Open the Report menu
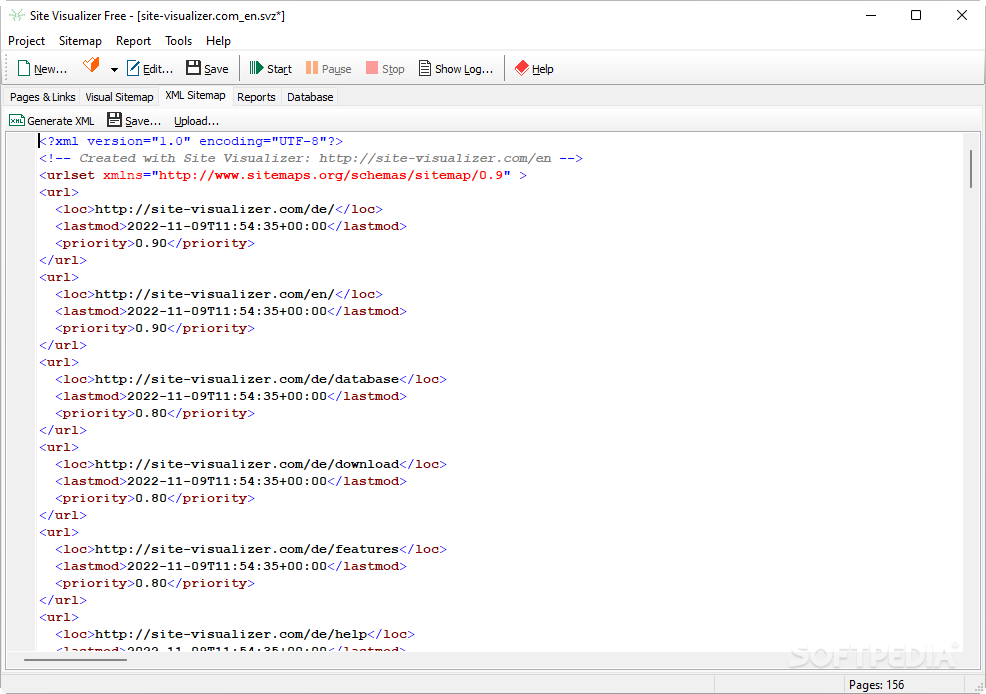The height and width of the screenshot is (694, 986). (133, 41)
